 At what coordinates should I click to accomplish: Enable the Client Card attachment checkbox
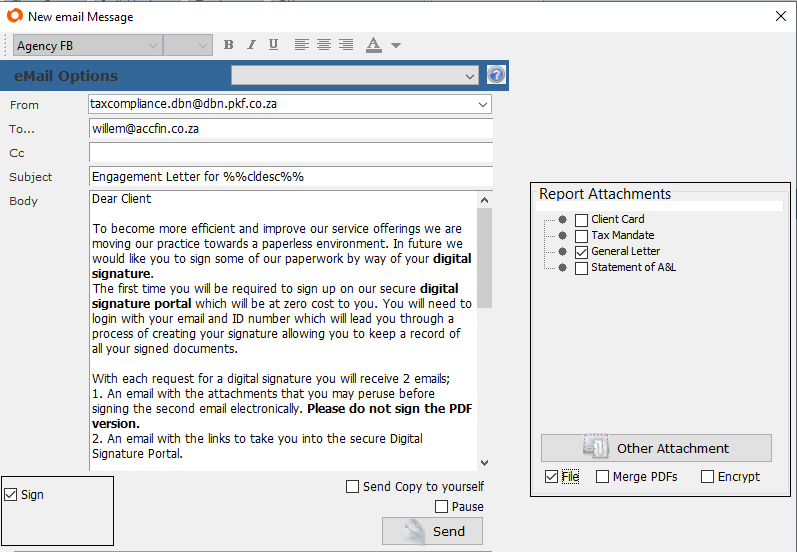pos(581,220)
